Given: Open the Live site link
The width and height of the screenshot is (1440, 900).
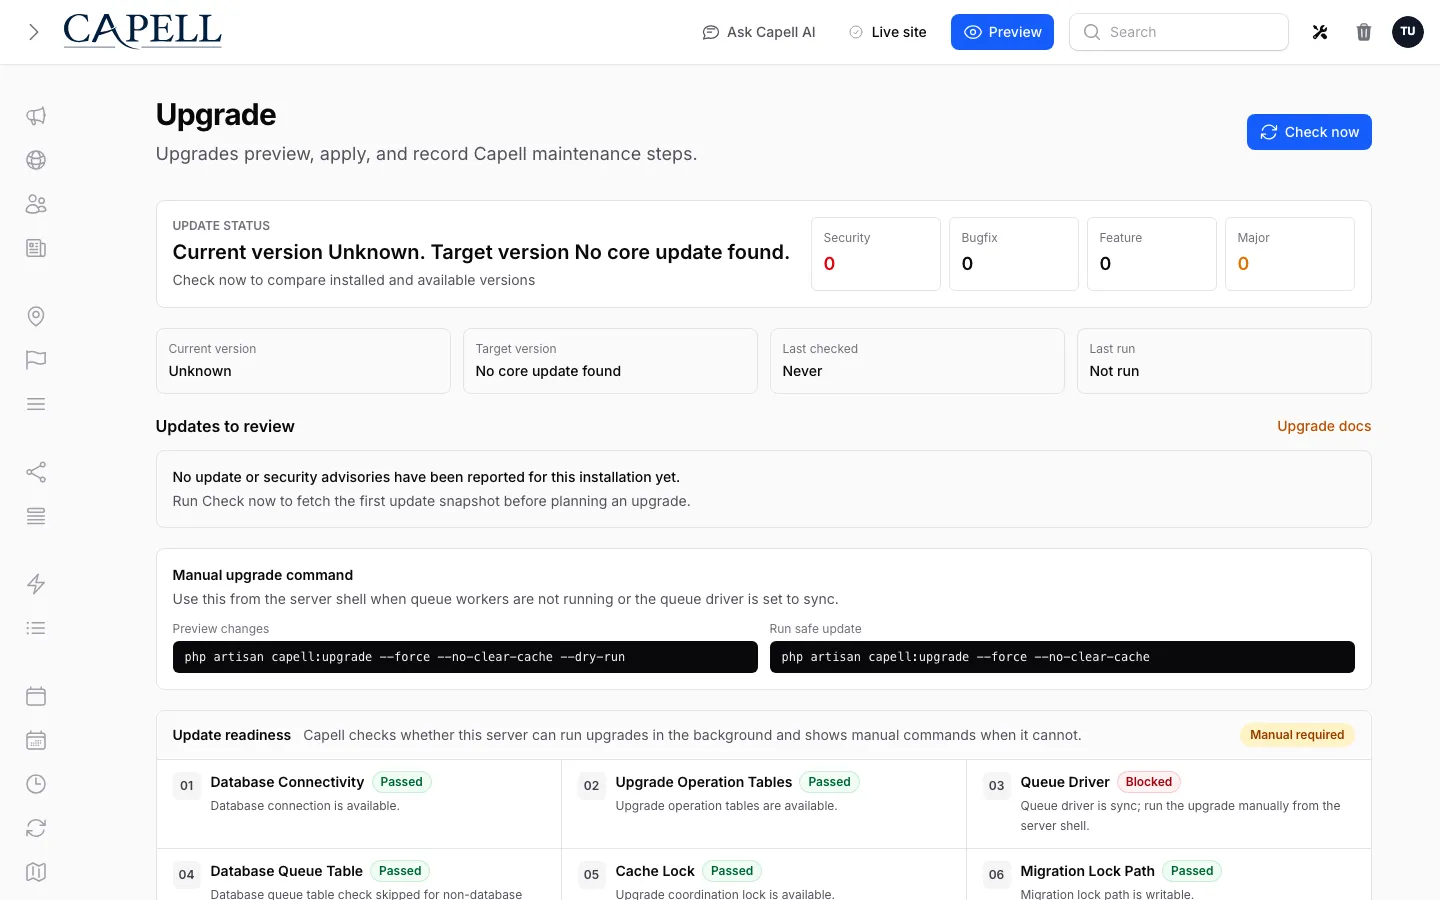Looking at the screenshot, I should point(888,32).
